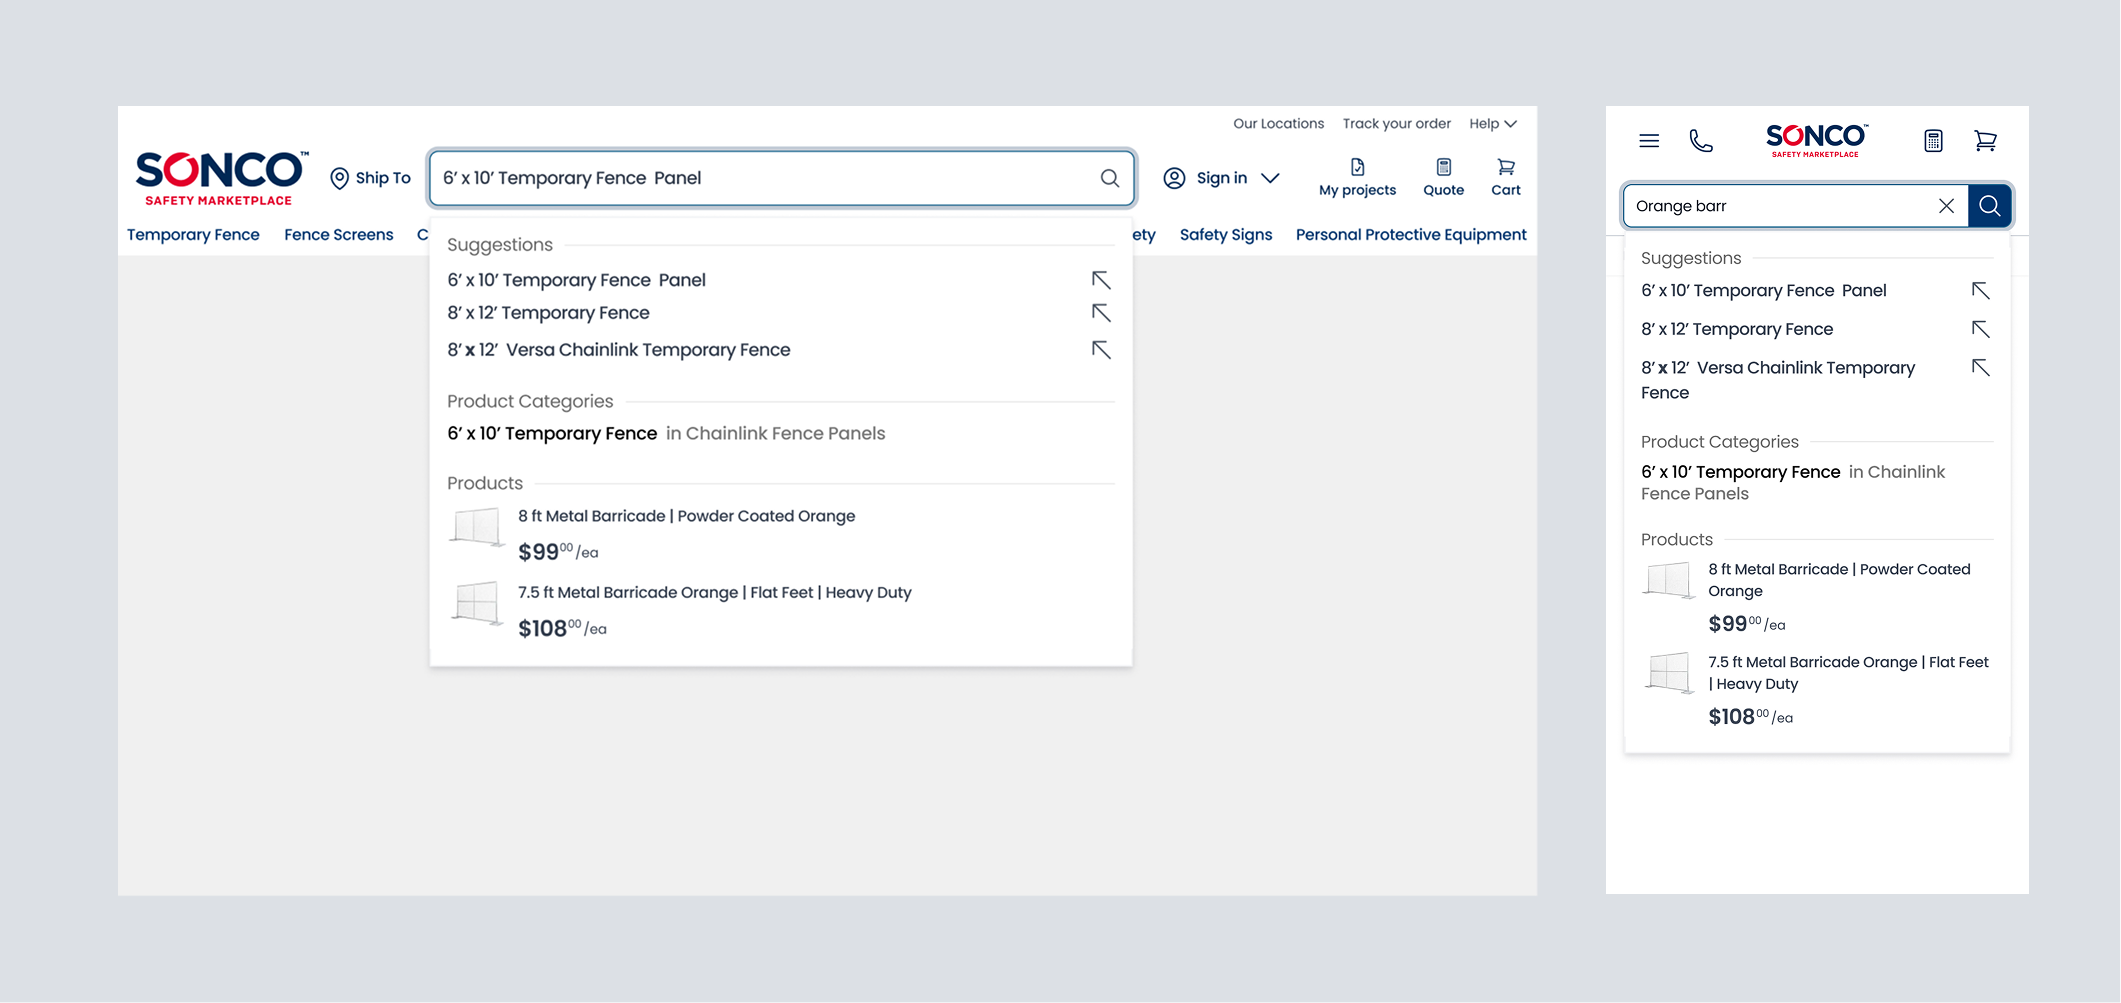Select mobile suggestion 8' x 12' Versa Chainlink Temporary Fence

click(x=1777, y=380)
